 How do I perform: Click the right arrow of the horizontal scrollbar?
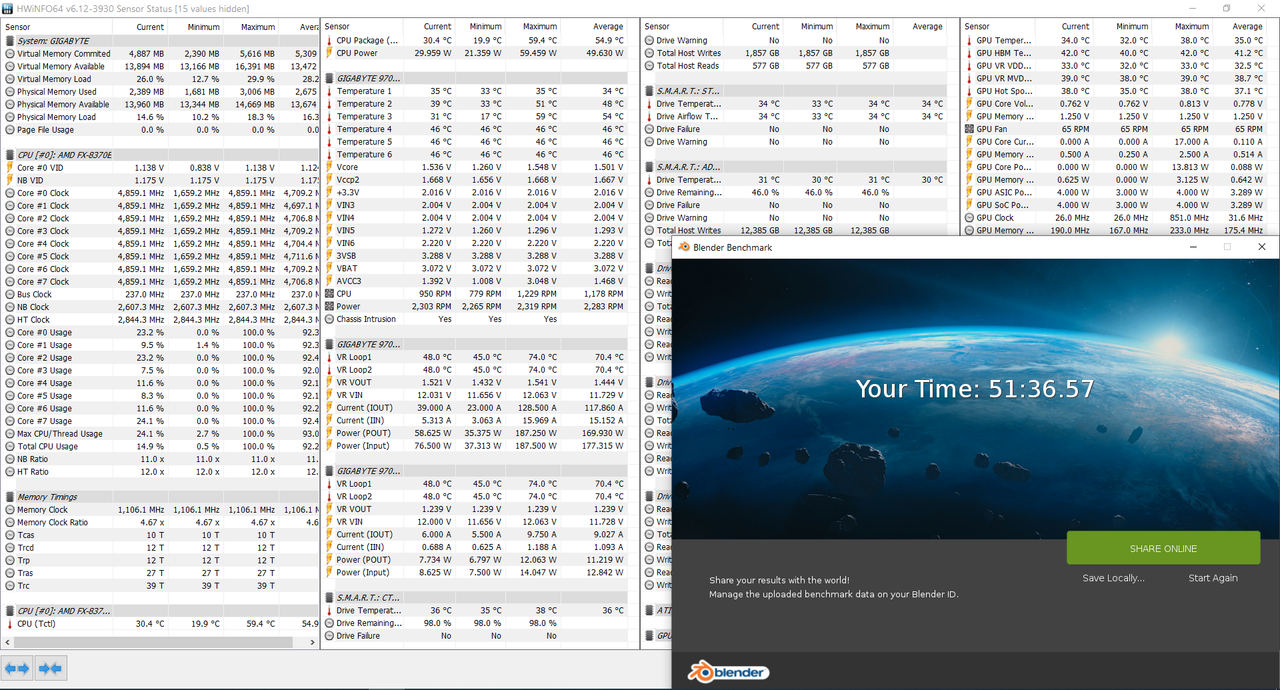coord(313,643)
